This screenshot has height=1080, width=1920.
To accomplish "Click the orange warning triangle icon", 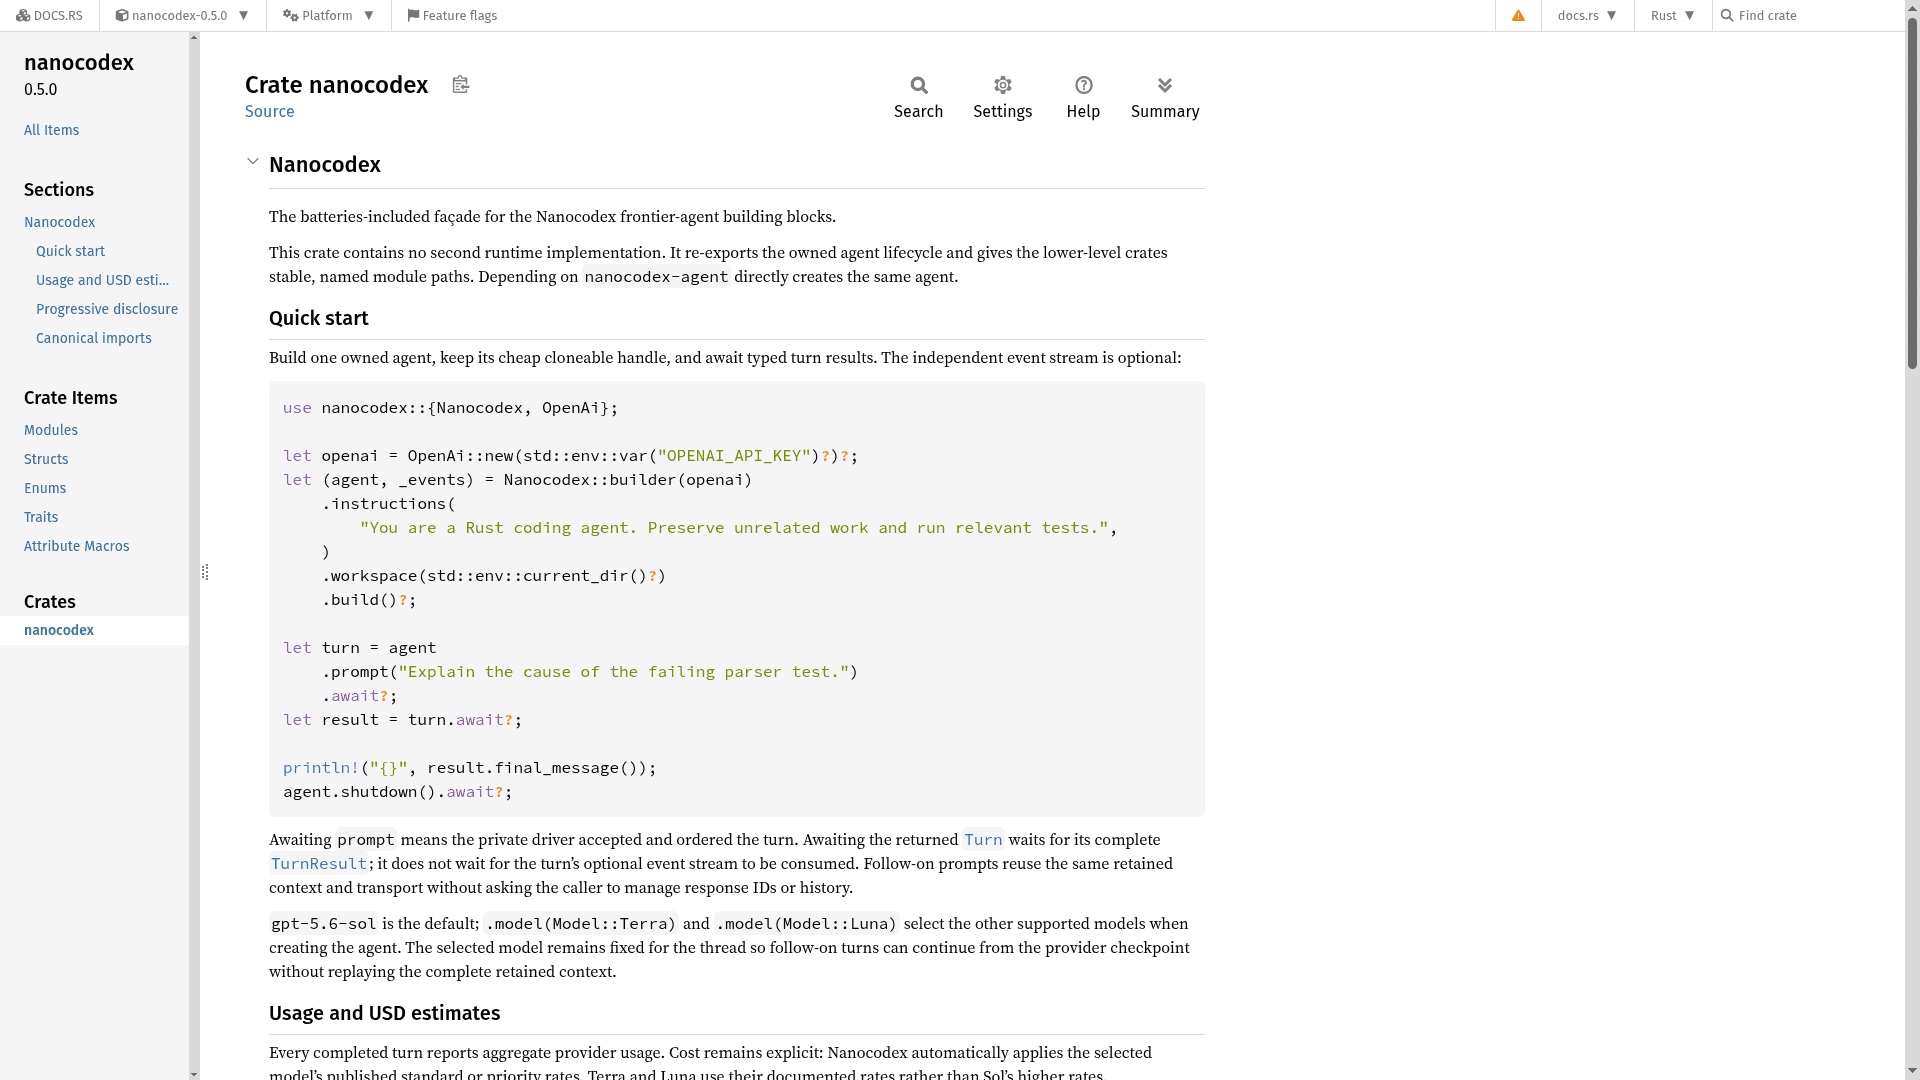I will [x=1518, y=16].
